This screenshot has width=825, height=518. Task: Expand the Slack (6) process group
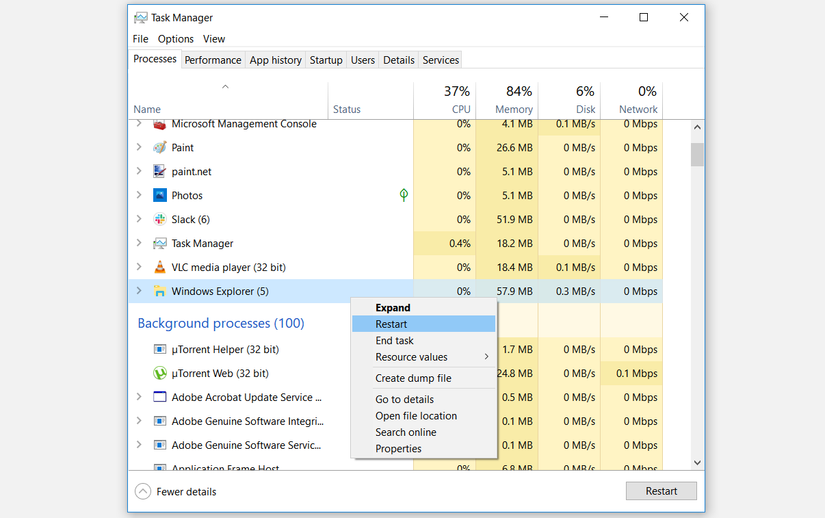(139, 219)
